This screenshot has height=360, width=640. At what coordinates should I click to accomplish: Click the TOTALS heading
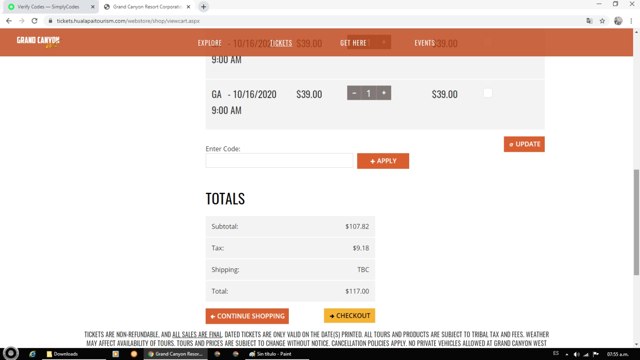coord(225,199)
